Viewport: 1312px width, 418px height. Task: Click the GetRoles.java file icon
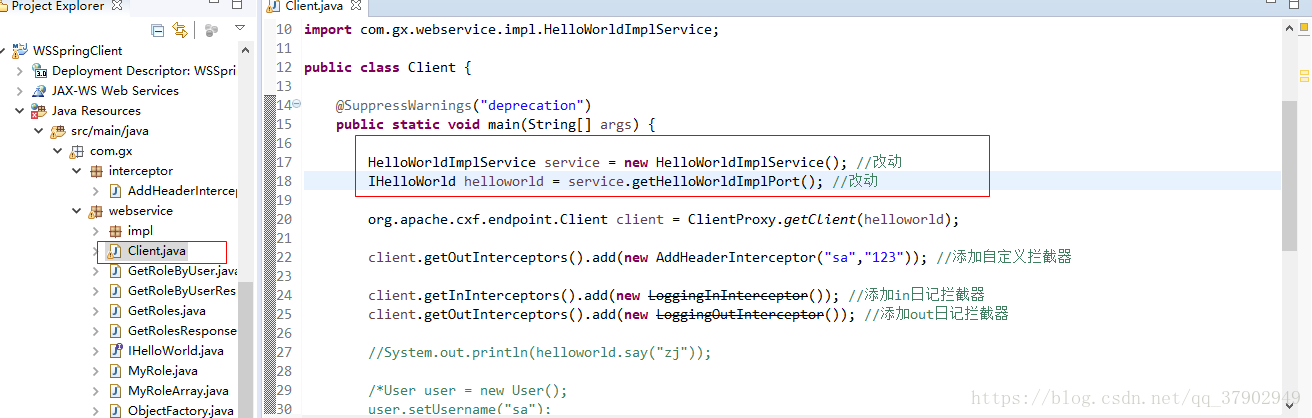116,311
